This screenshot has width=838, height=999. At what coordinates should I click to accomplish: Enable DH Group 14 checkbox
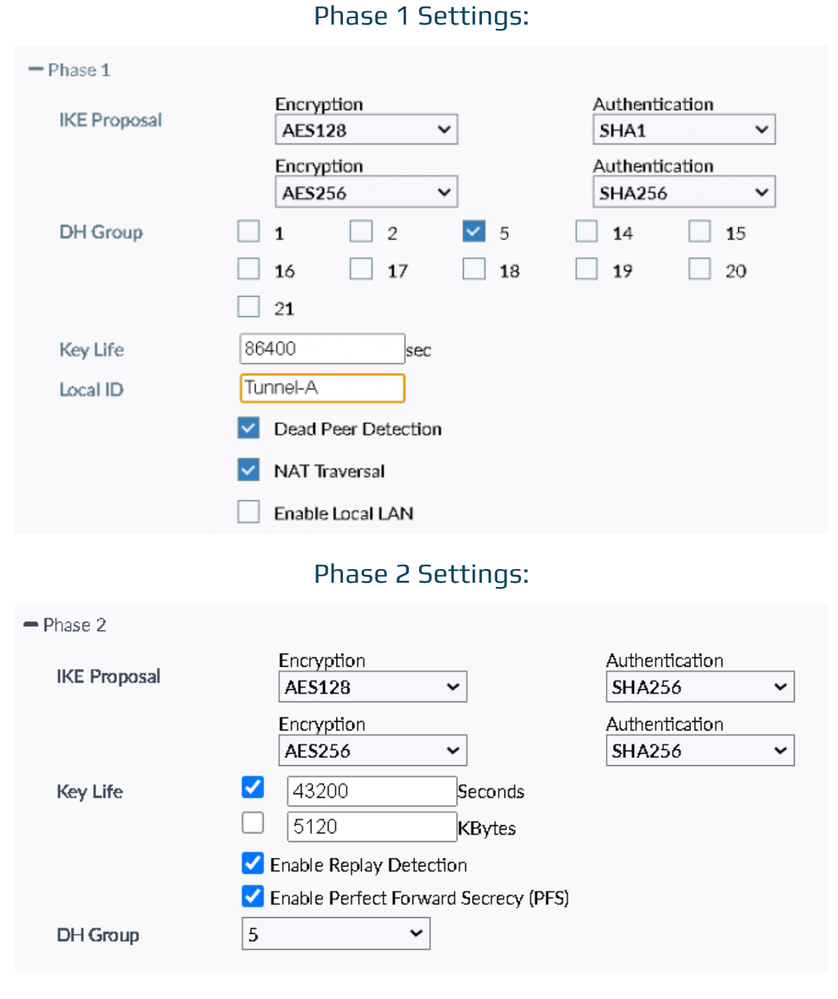pos(587,232)
